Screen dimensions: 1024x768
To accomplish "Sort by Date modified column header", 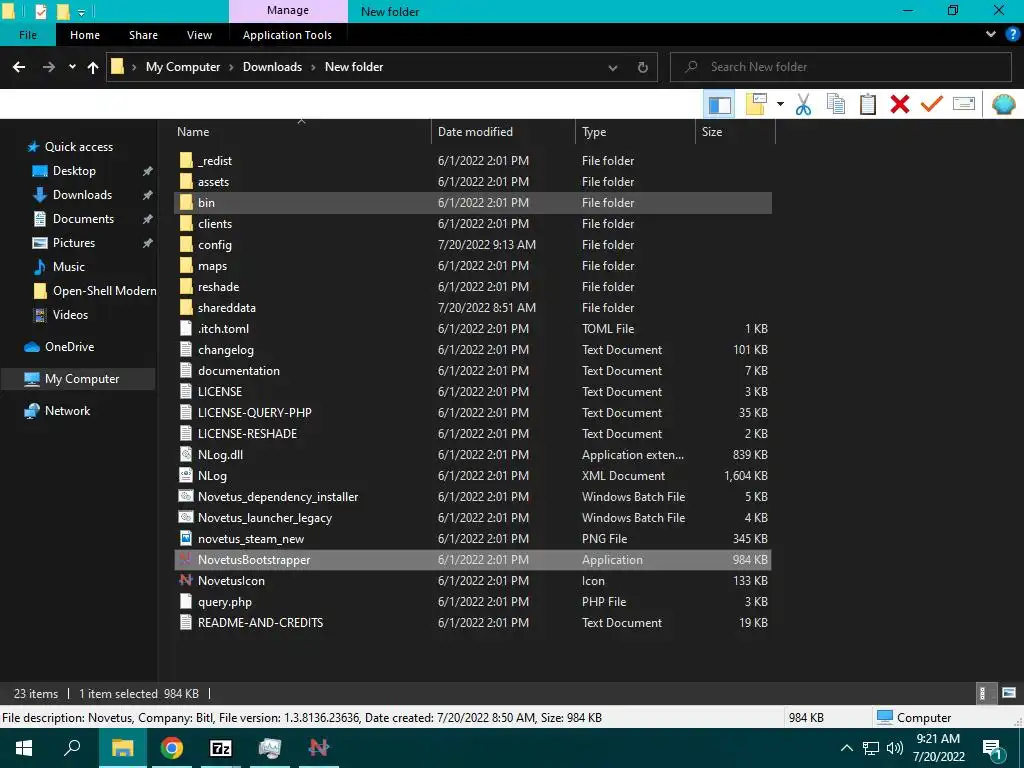I will point(503,132).
